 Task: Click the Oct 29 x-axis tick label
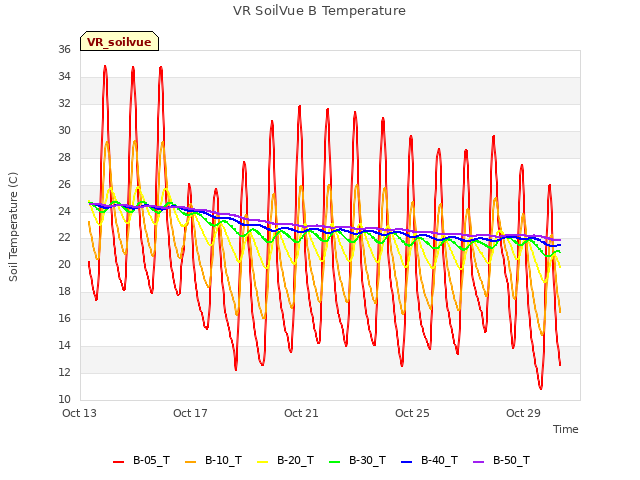click(x=523, y=413)
